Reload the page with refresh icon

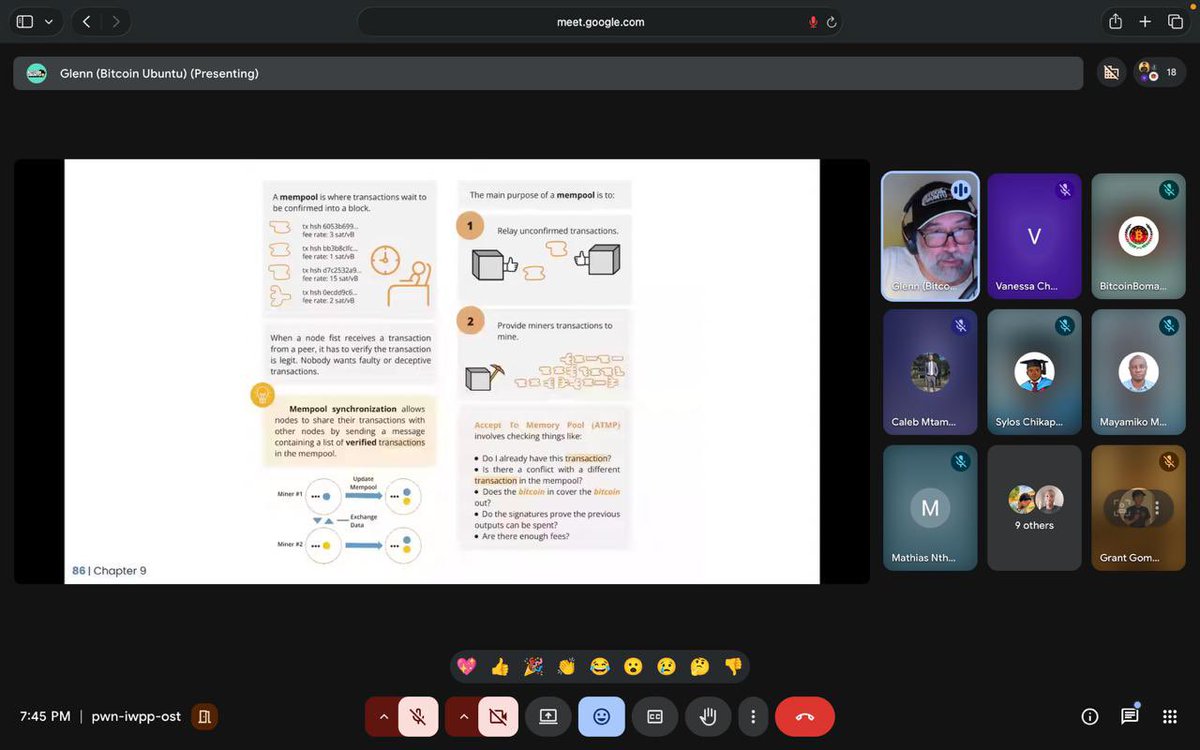click(831, 22)
